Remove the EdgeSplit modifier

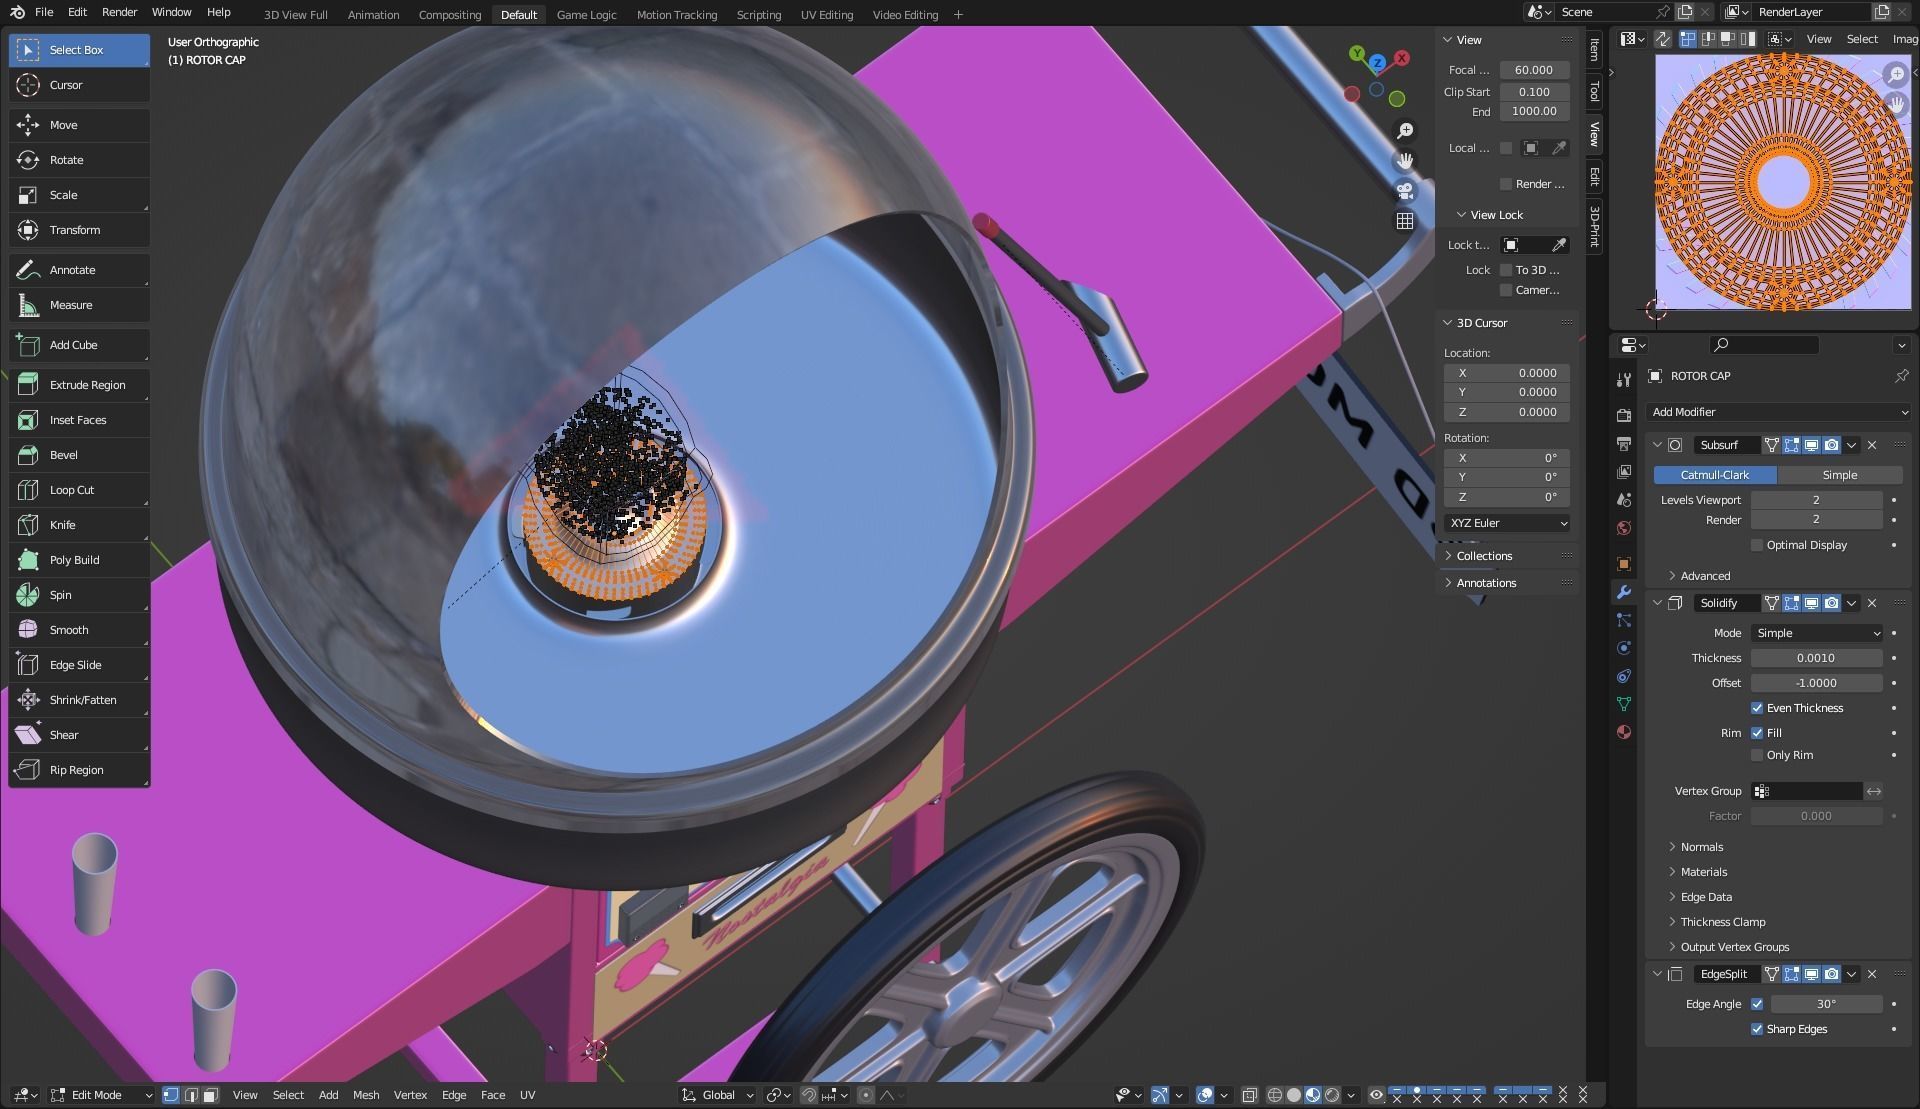(x=1872, y=974)
